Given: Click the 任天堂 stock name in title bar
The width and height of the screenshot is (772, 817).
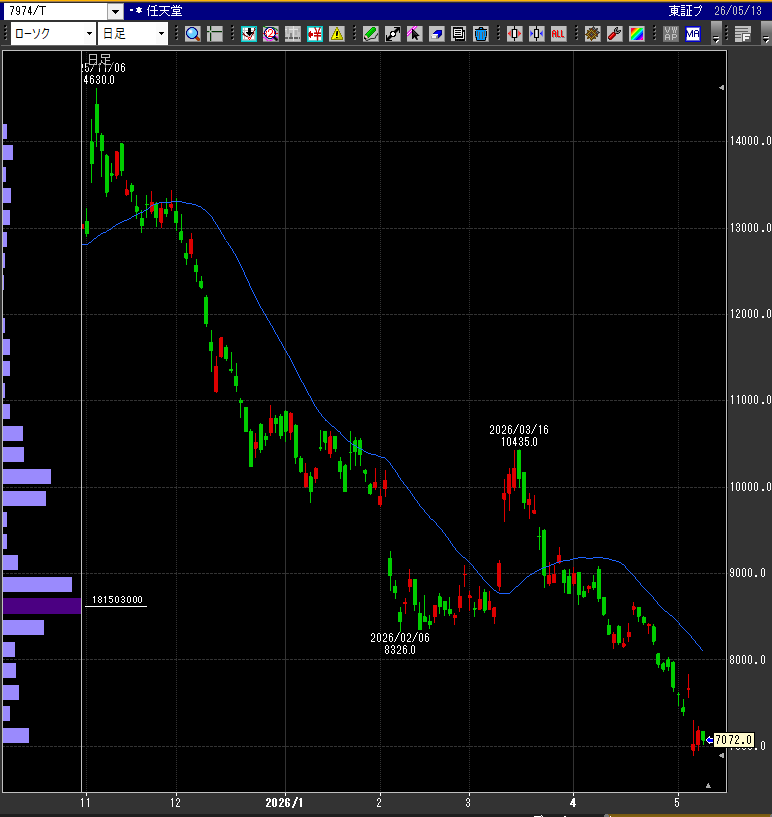Looking at the screenshot, I should (x=164, y=11).
